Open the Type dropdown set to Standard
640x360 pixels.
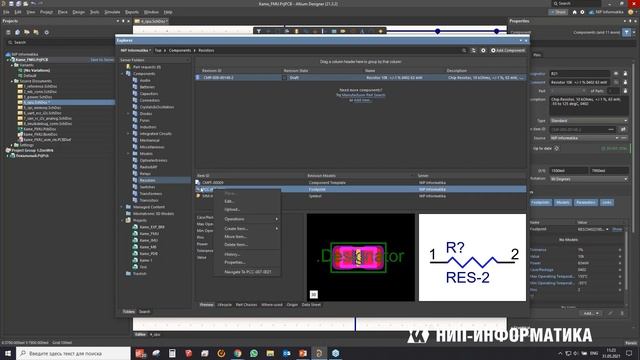[589, 121]
